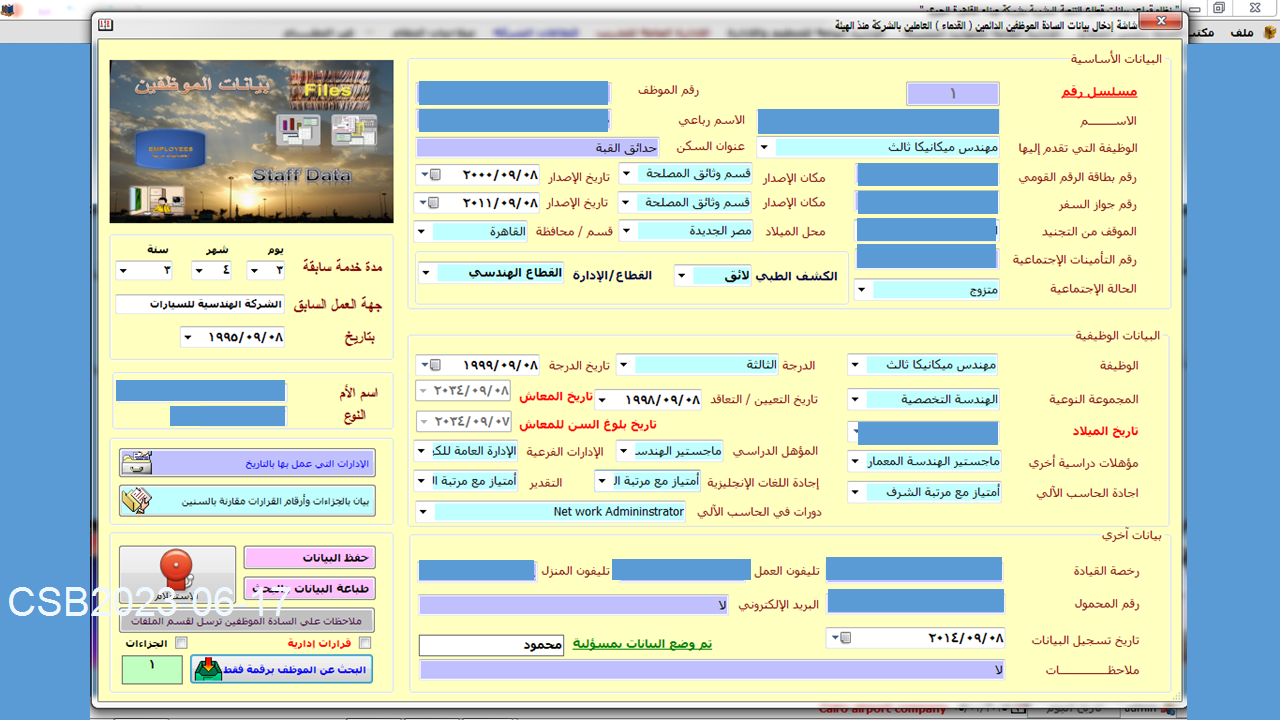Viewport: 1280px width, 720px height.
Task: Tick the الجزاءات checkbox
Action: click(x=181, y=643)
